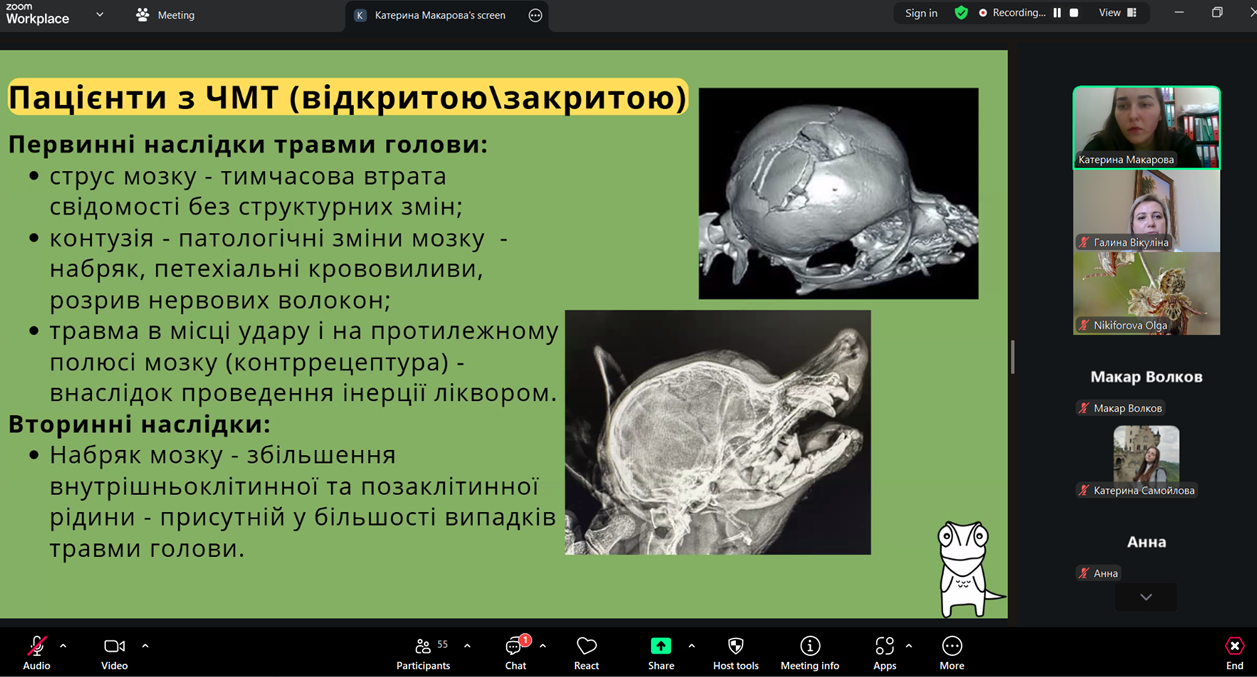This screenshot has height=677, width=1257.
Task: Stop the recording
Action: 1074,13
